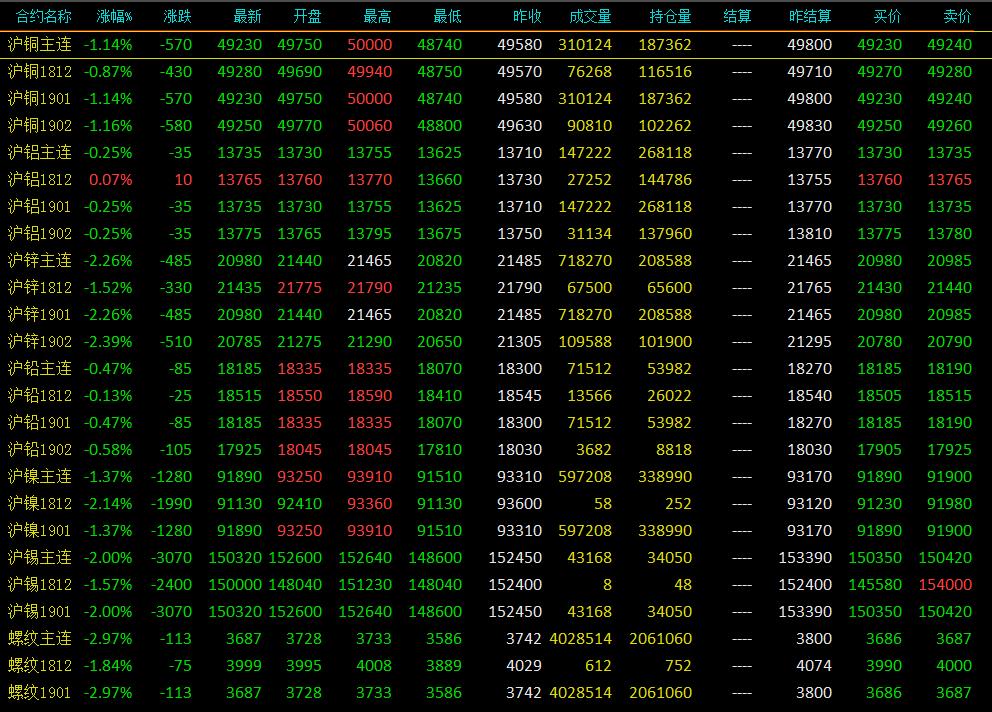Click the 合约名称 column header
This screenshot has height=712, width=992.
(x=44, y=16)
